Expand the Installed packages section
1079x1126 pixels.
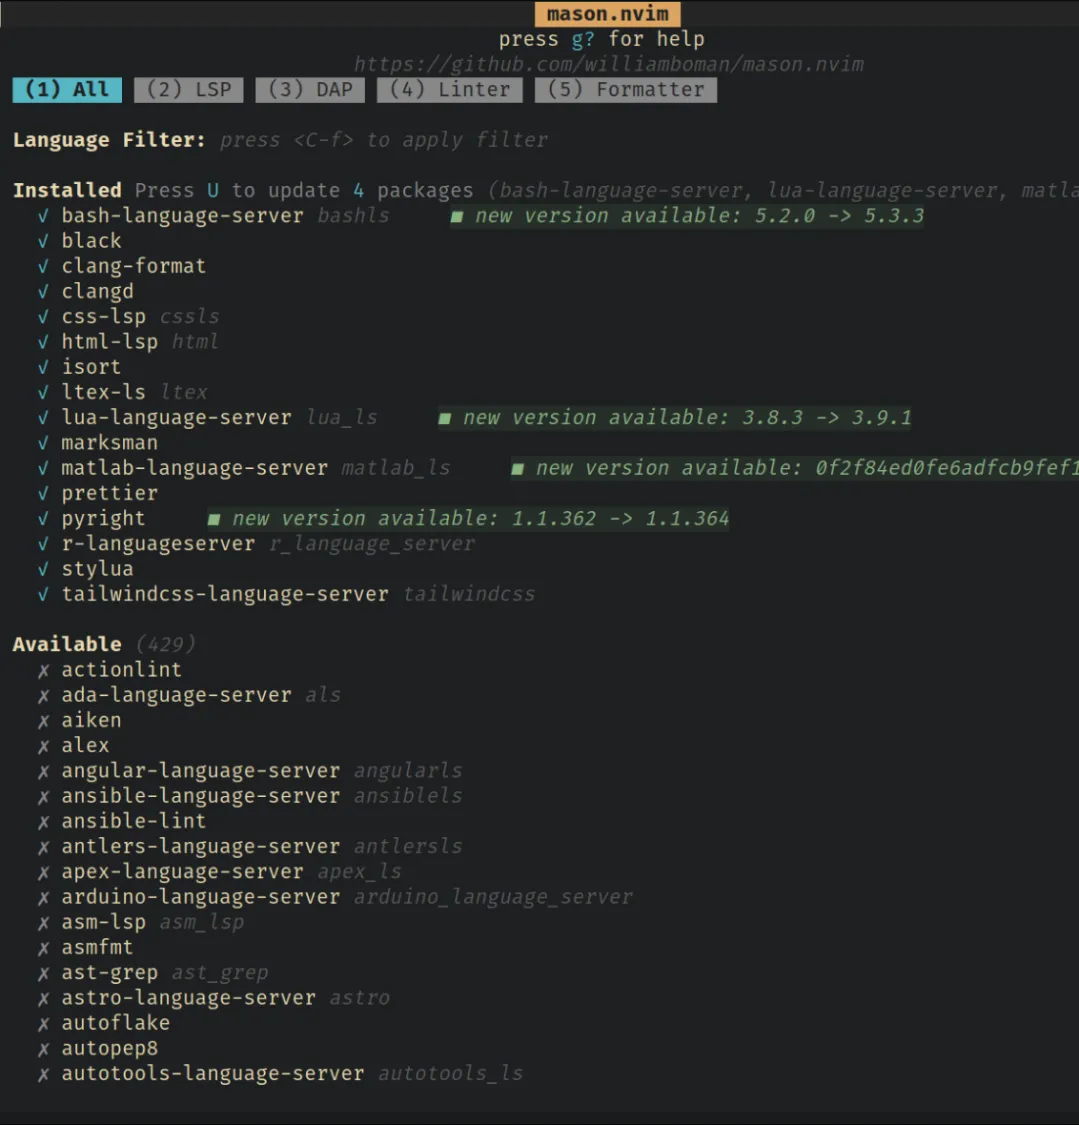67,189
